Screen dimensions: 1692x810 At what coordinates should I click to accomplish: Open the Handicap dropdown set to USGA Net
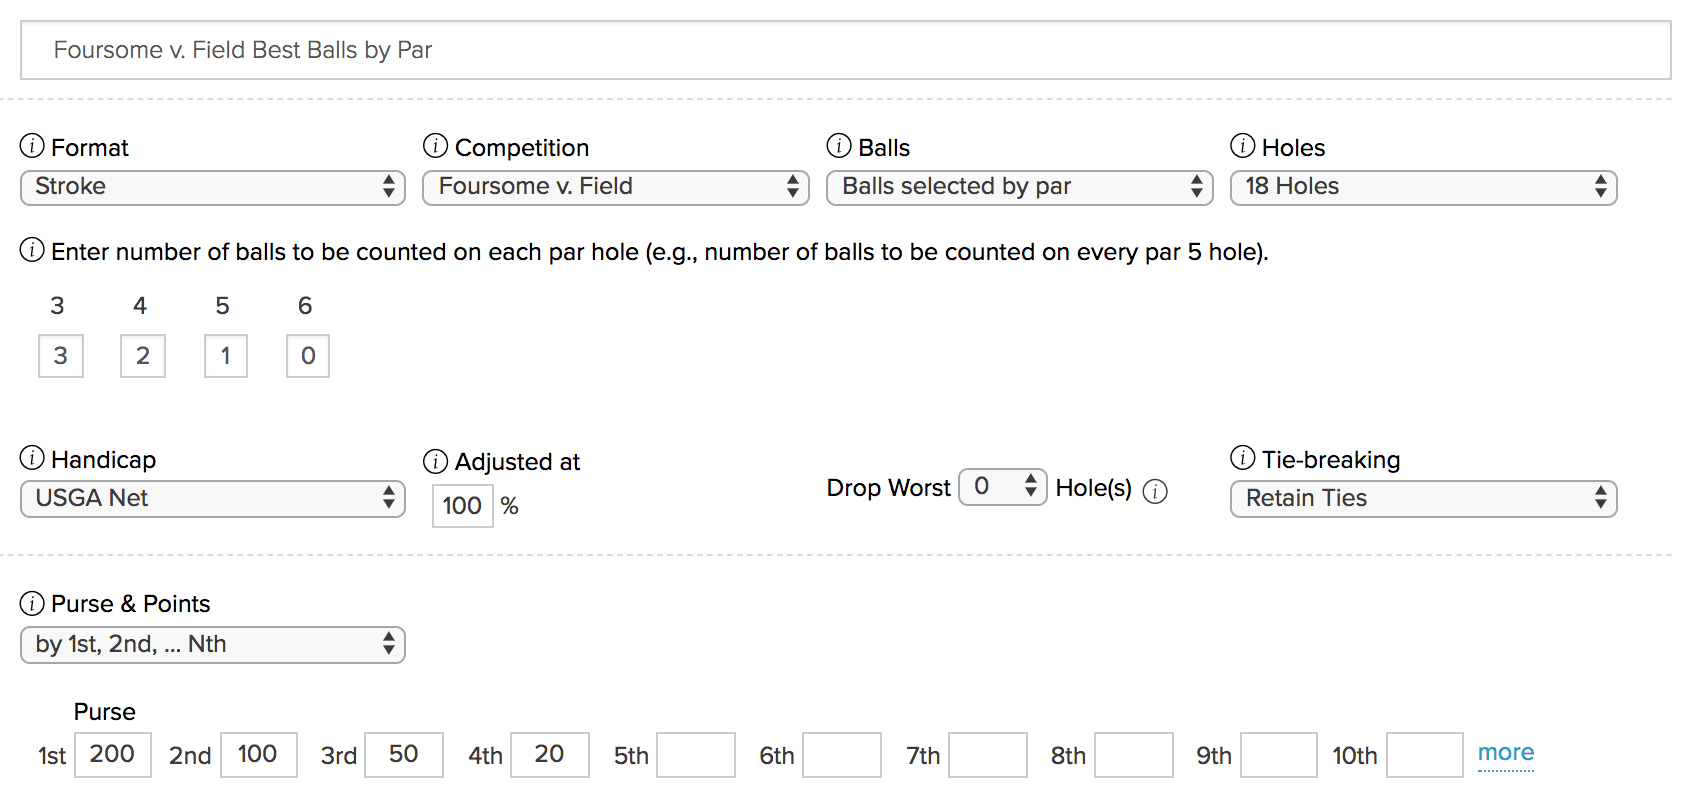click(x=212, y=498)
